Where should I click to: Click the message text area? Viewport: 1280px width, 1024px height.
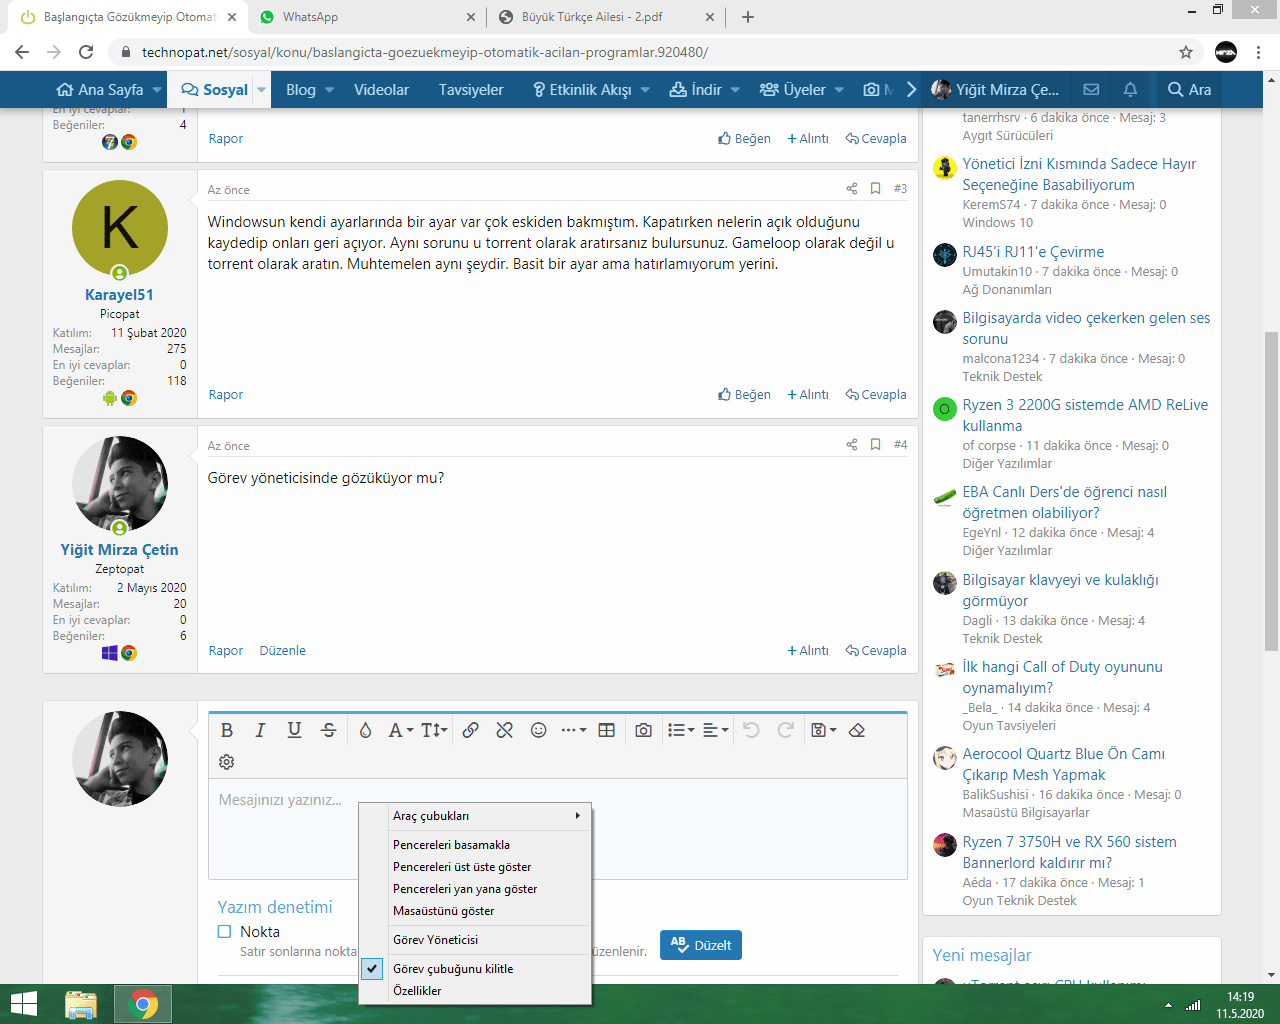click(557, 828)
